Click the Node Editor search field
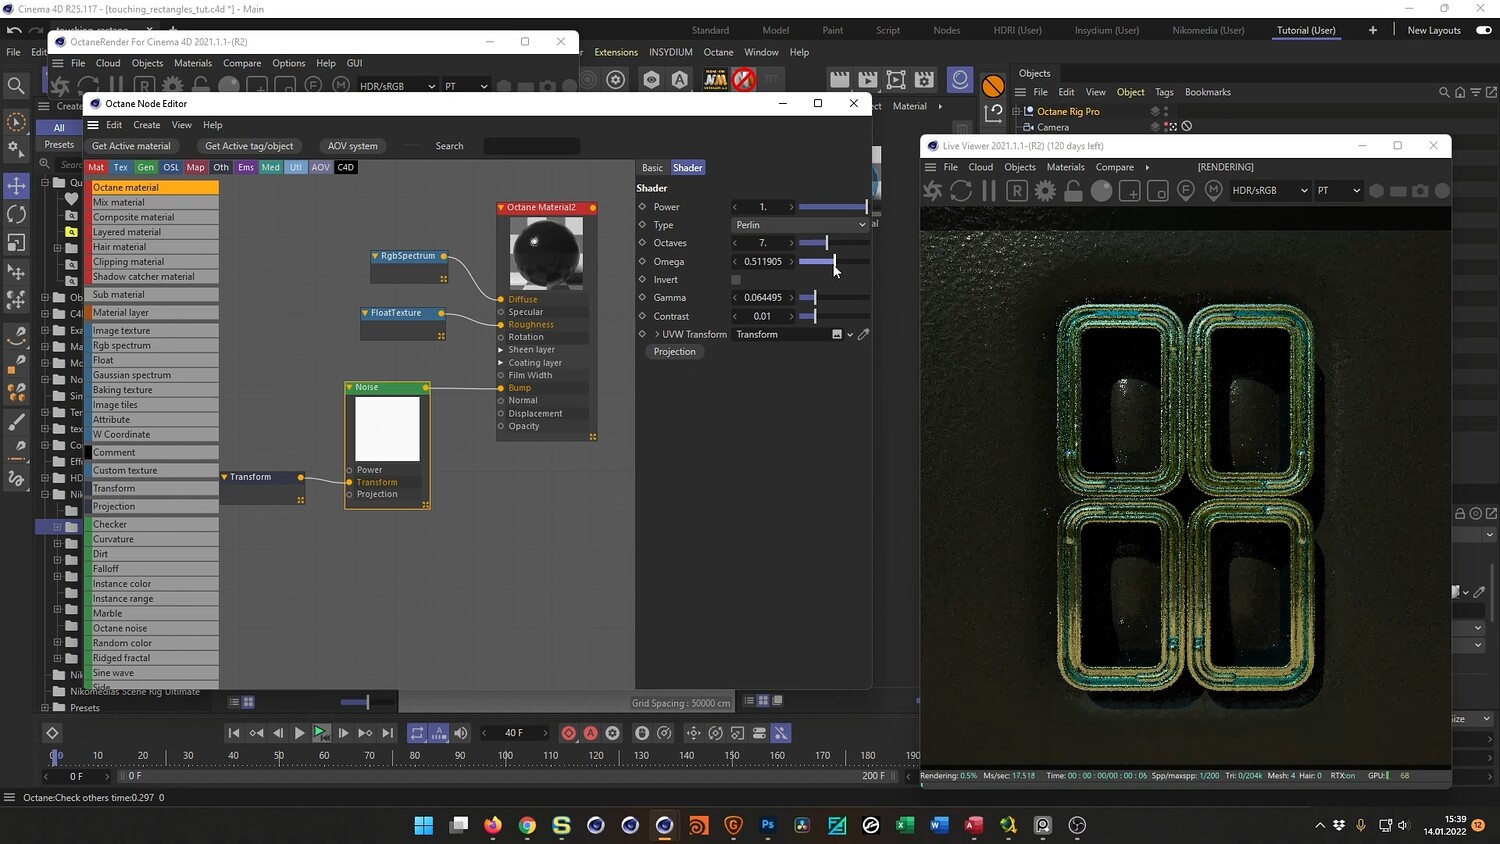Viewport: 1500px width, 844px height. pyautogui.click(x=531, y=146)
